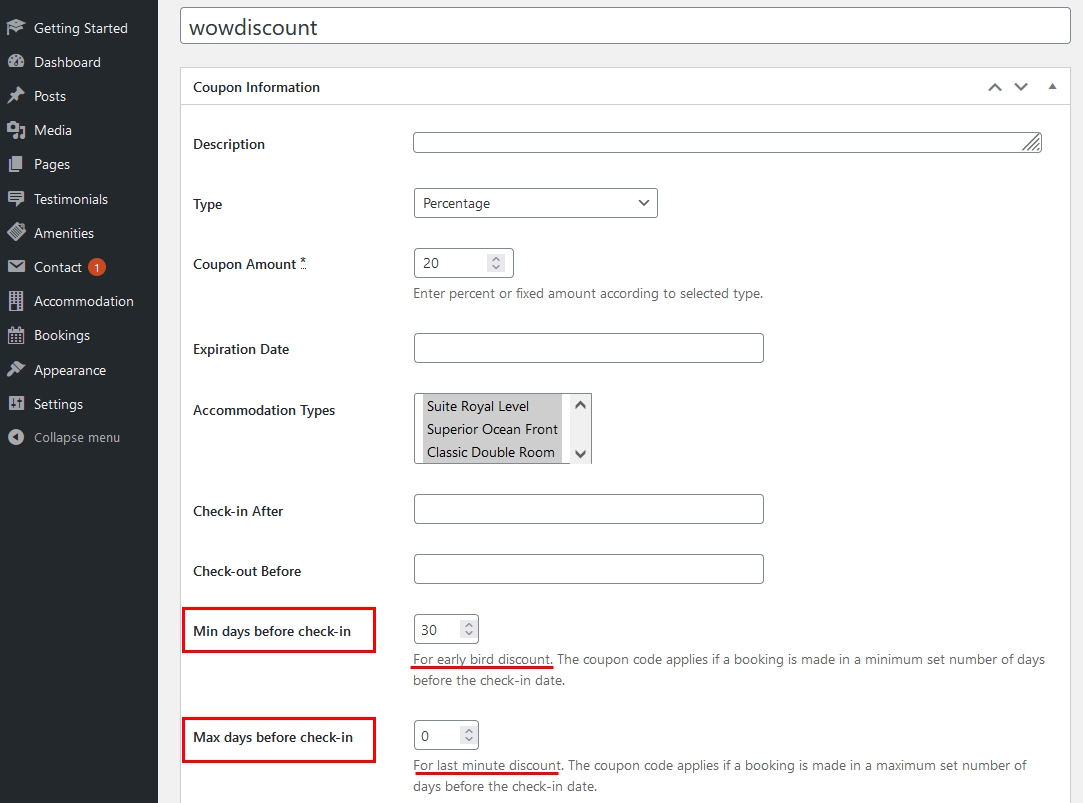Image resolution: width=1083 pixels, height=803 pixels.
Task: Click Accommodation Types list scroll up arrow
Action: pos(580,405)
